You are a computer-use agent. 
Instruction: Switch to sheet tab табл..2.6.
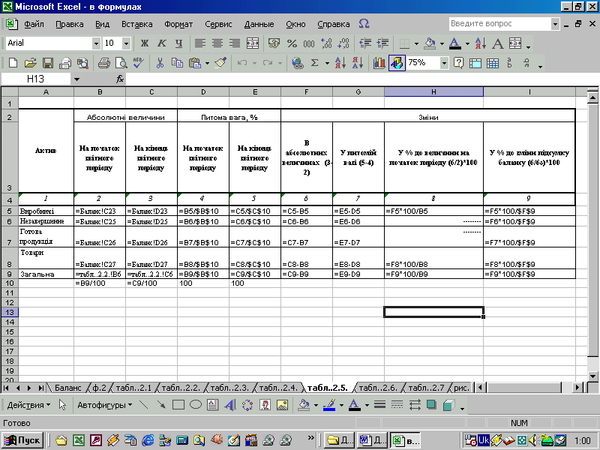(378, 388)
